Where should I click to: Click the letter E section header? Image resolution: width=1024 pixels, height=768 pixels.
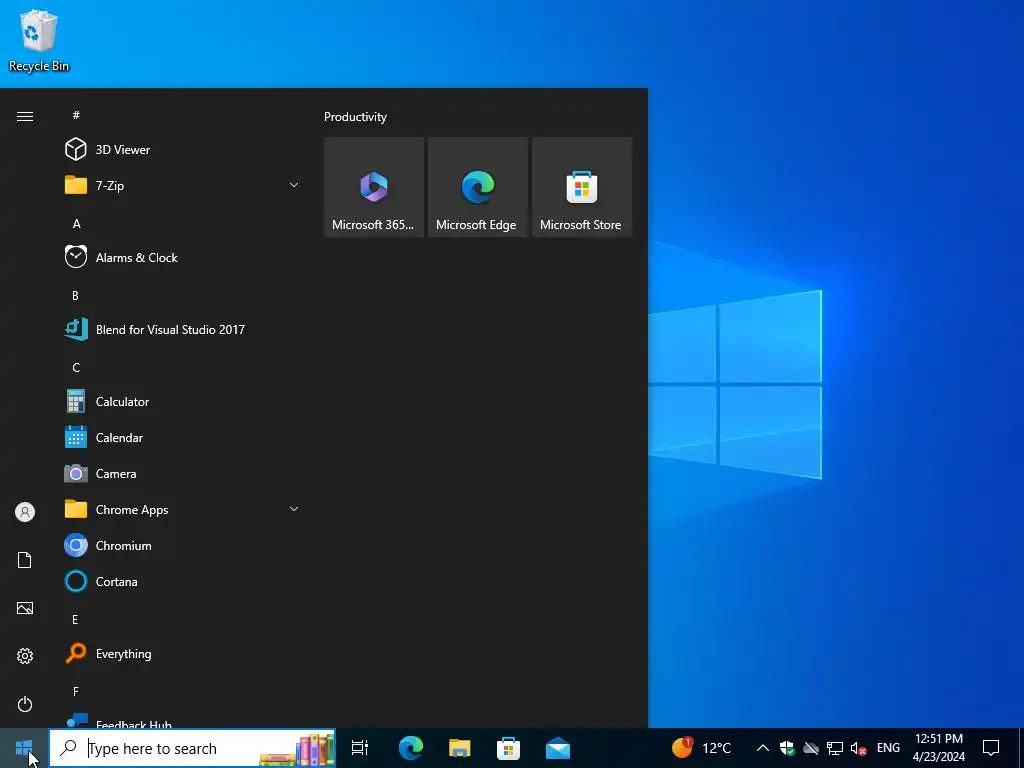coord(76,620)
